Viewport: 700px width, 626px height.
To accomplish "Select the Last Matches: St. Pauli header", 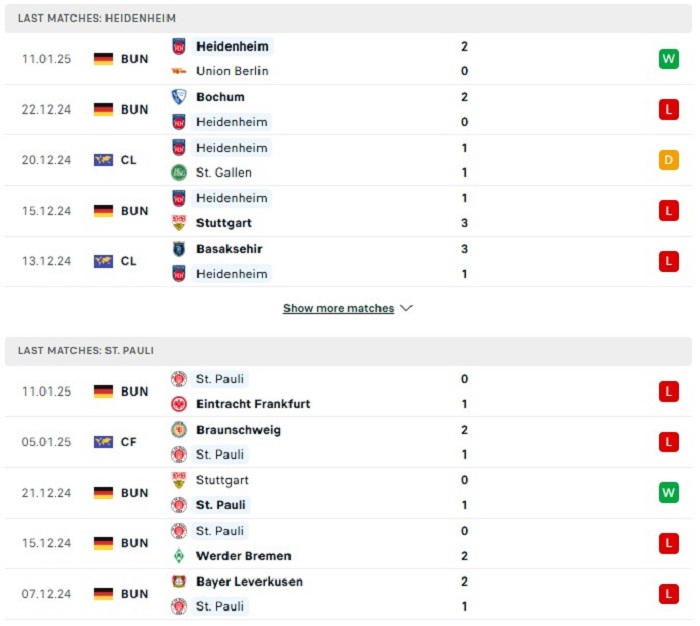I will tap(348, 351).
